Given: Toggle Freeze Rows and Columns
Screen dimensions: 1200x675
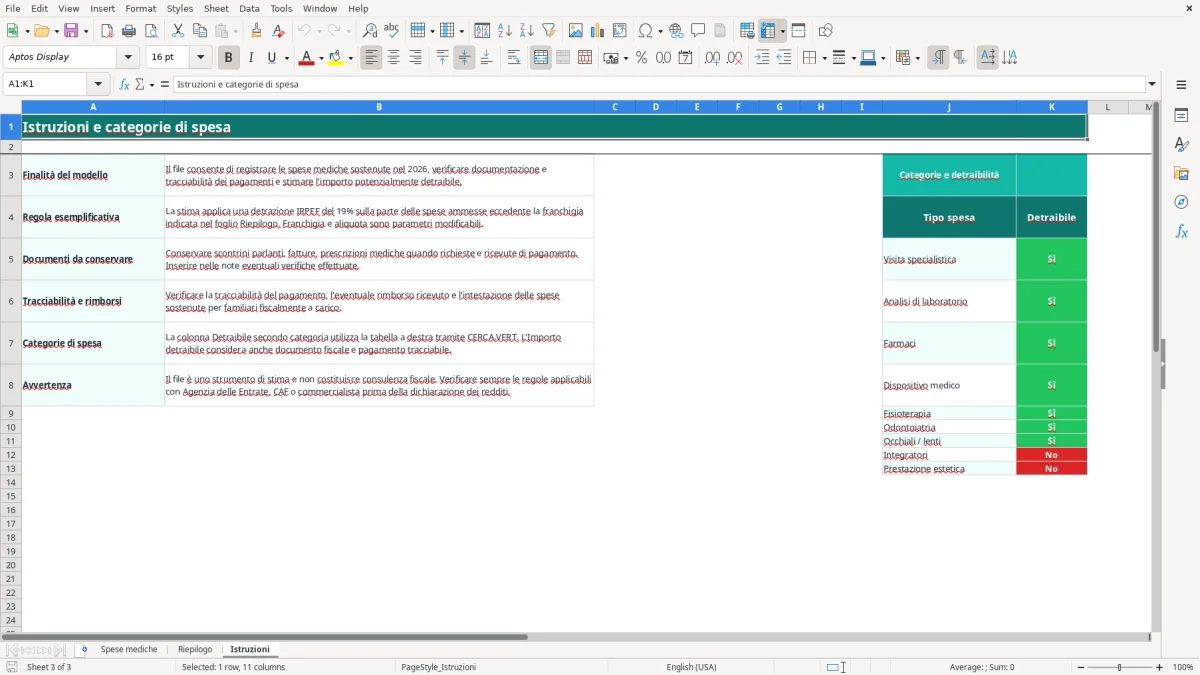Looking at the screenshot, I should (768, 31).
